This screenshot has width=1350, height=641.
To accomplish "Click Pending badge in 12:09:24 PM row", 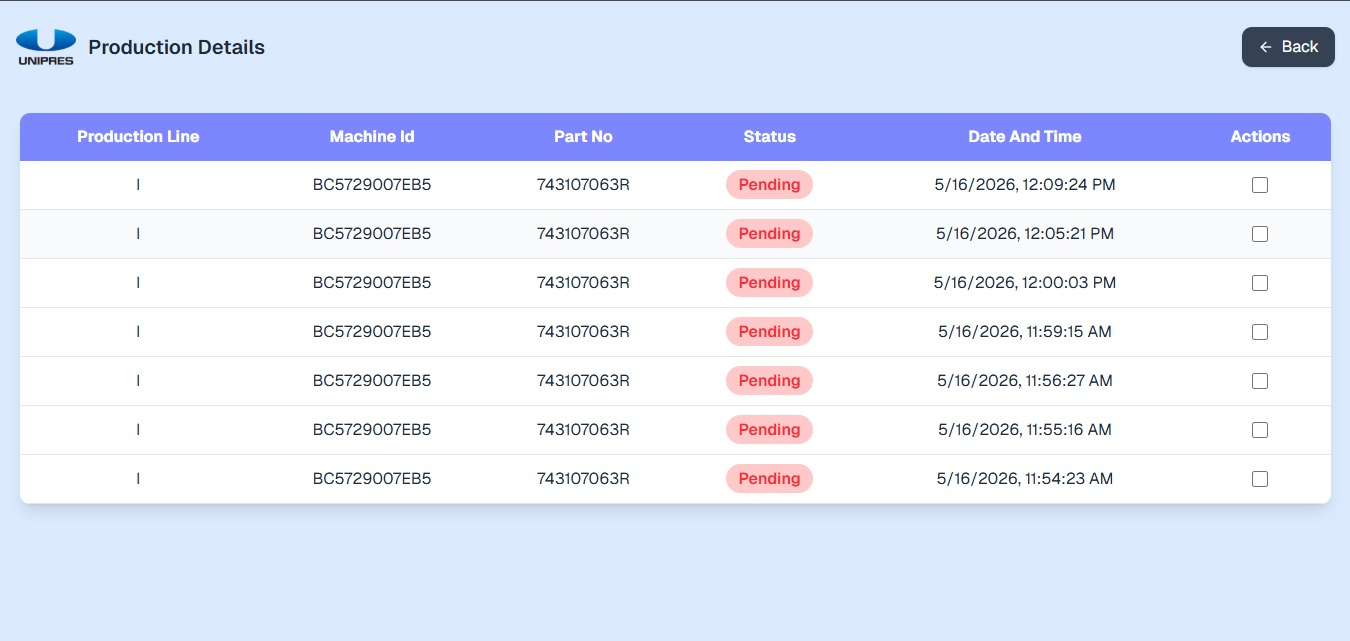I will pyautogui.click(x=769, y=185).
